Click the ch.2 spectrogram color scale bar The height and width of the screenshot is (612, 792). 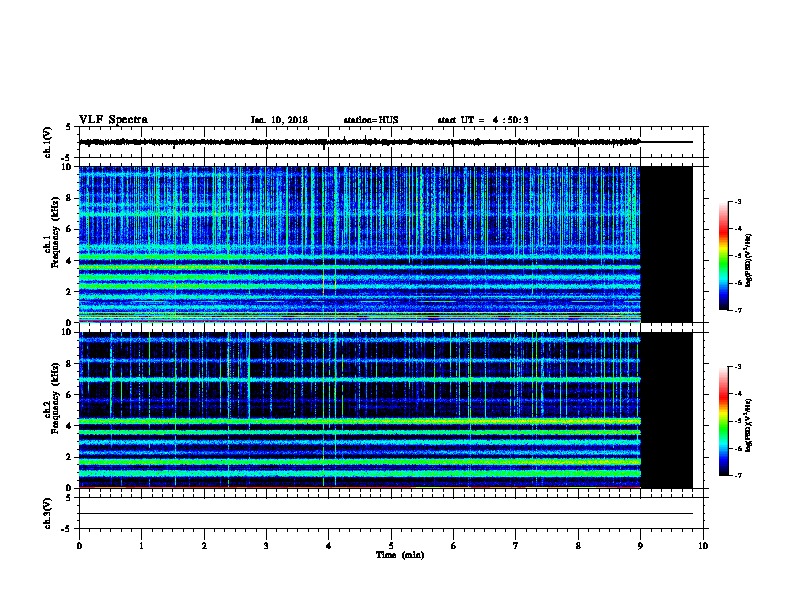[x=724, y=421]
